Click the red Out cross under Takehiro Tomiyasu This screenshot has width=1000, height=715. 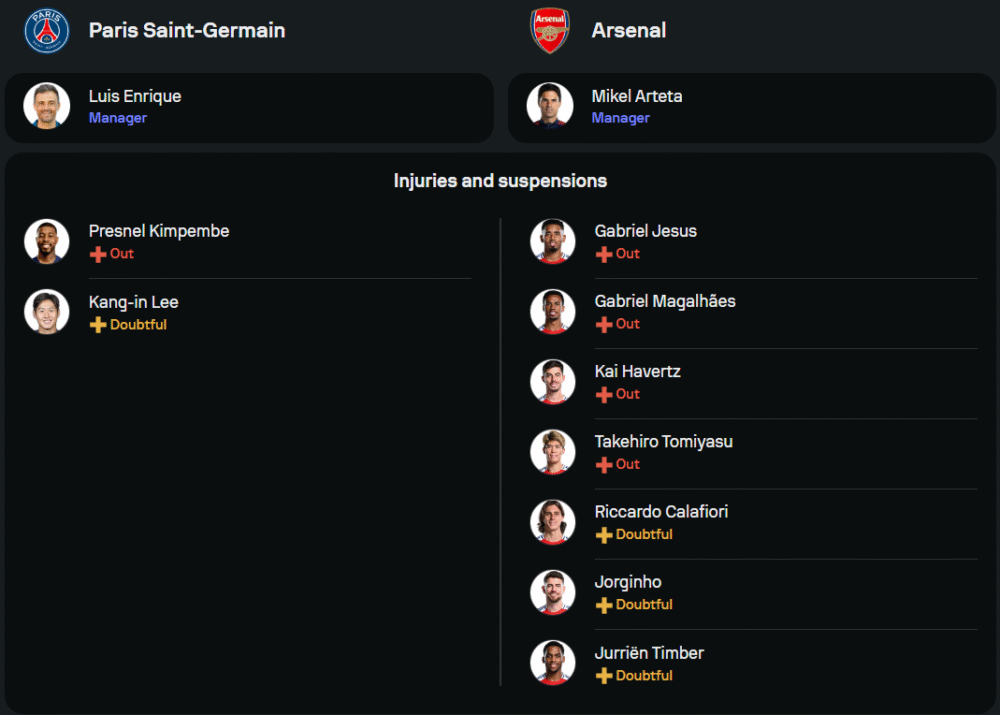click(x=604, y=464)
